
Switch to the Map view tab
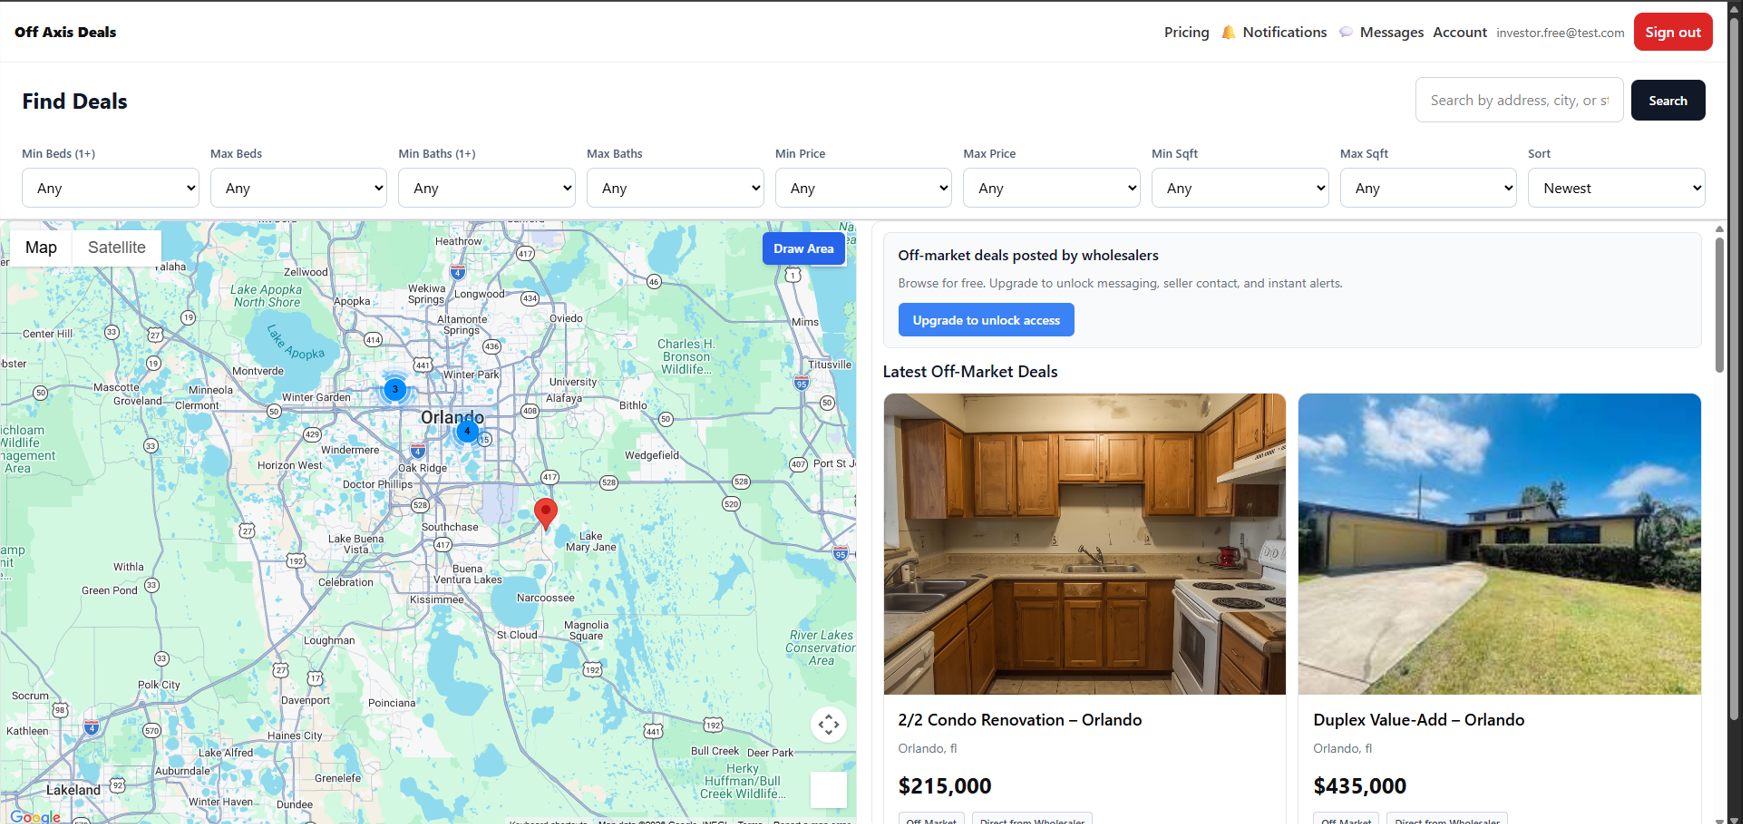coord(41,247)
